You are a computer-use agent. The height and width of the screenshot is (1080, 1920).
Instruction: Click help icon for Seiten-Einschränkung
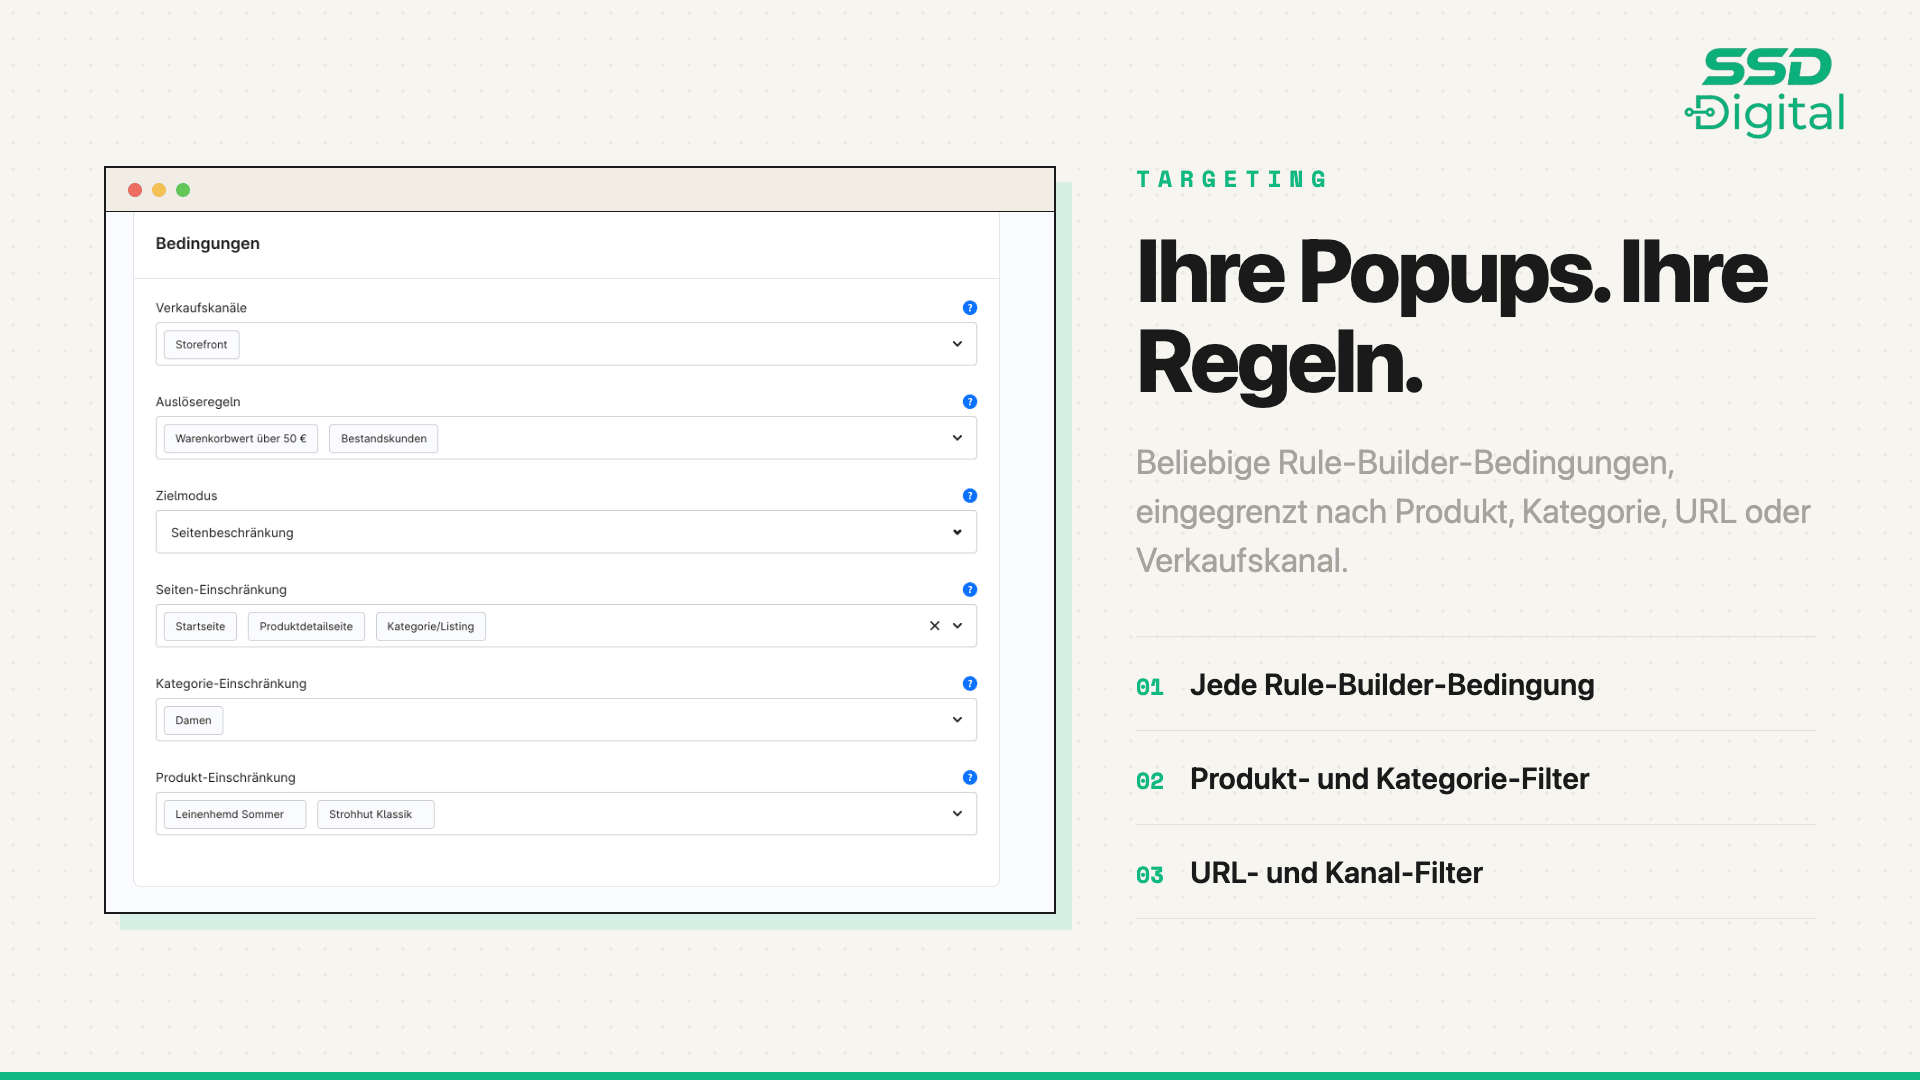pos(969,590)
